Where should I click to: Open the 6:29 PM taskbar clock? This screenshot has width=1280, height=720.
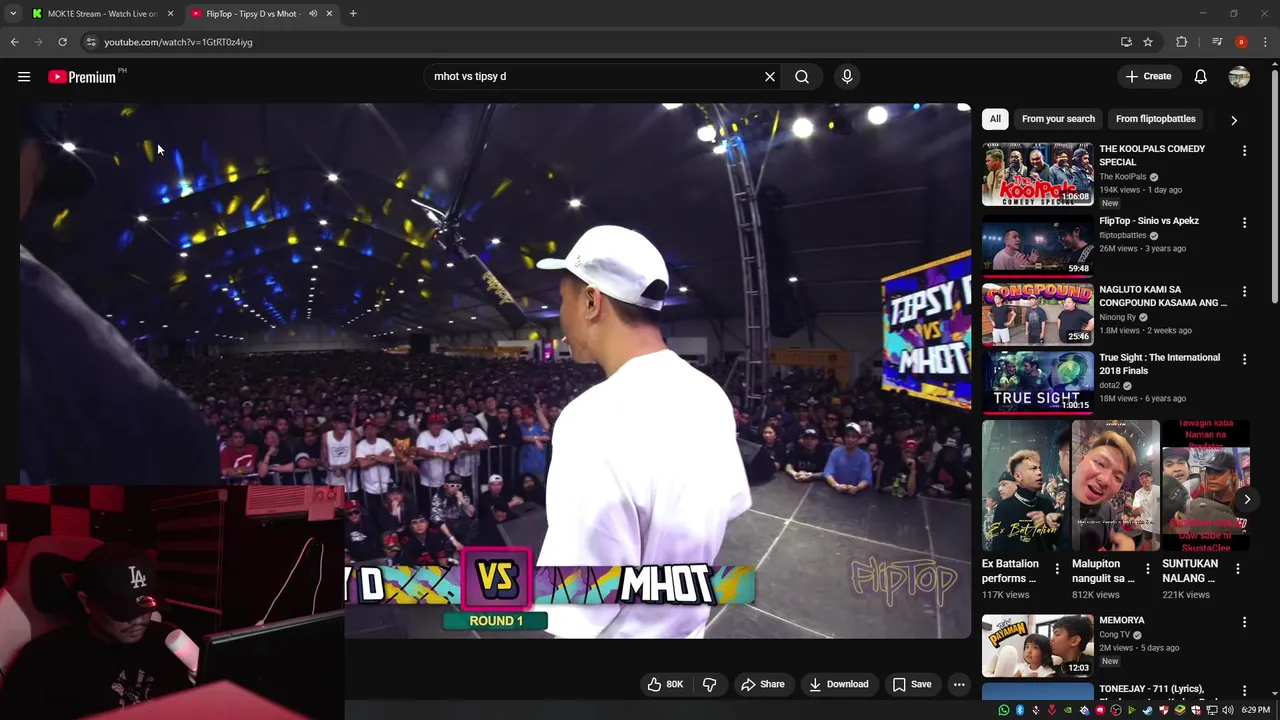pyautogui.click(x=1256, y=710)
